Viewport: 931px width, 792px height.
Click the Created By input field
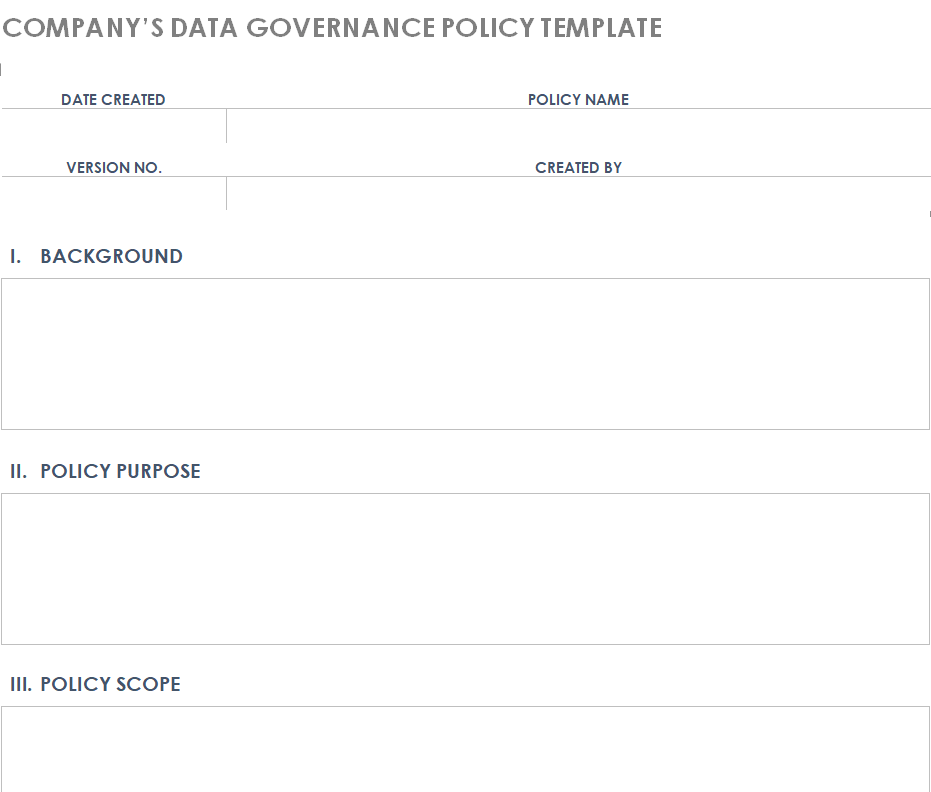[578, 193]
